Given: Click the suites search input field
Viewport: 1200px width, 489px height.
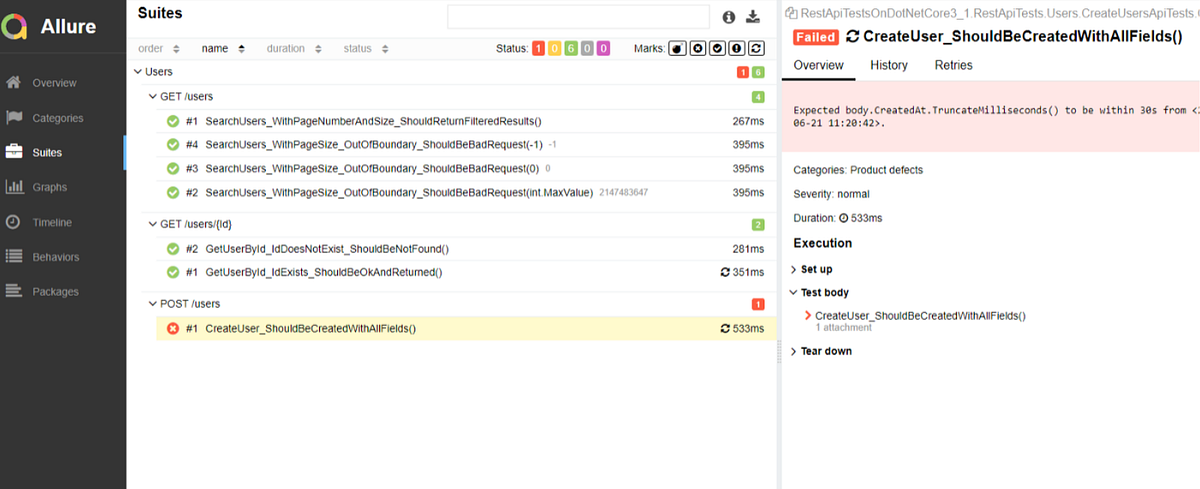Looking at the screenshot, I should [577, 17].
